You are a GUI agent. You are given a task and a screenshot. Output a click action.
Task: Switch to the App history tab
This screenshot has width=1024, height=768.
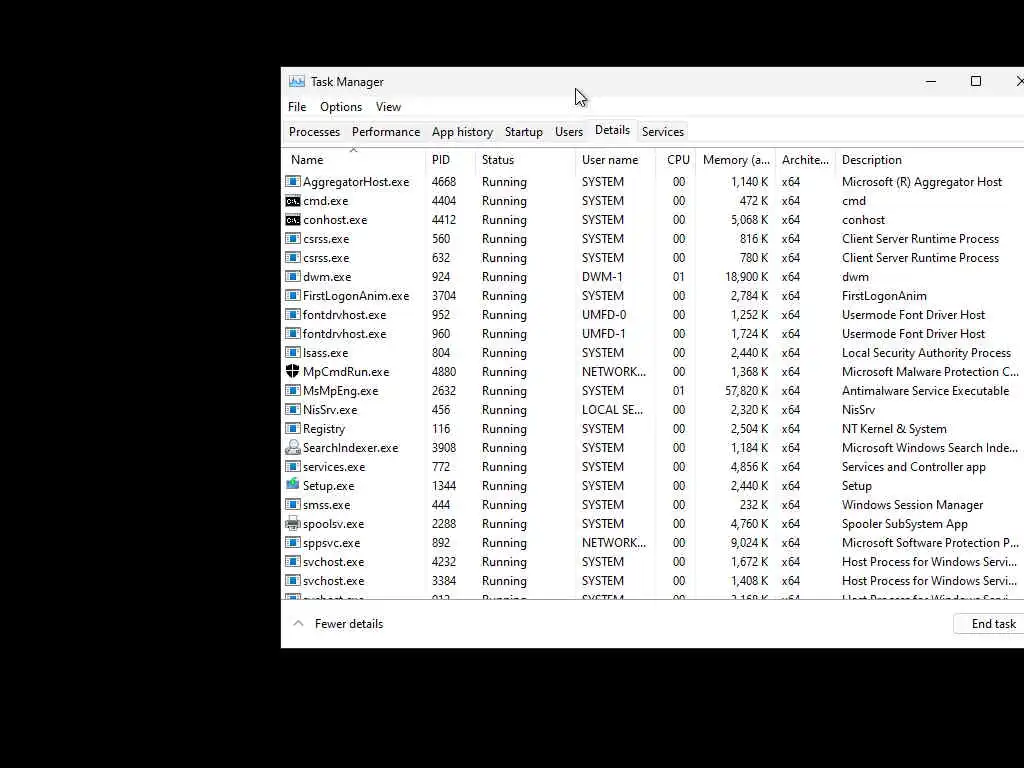coord(462,131)
